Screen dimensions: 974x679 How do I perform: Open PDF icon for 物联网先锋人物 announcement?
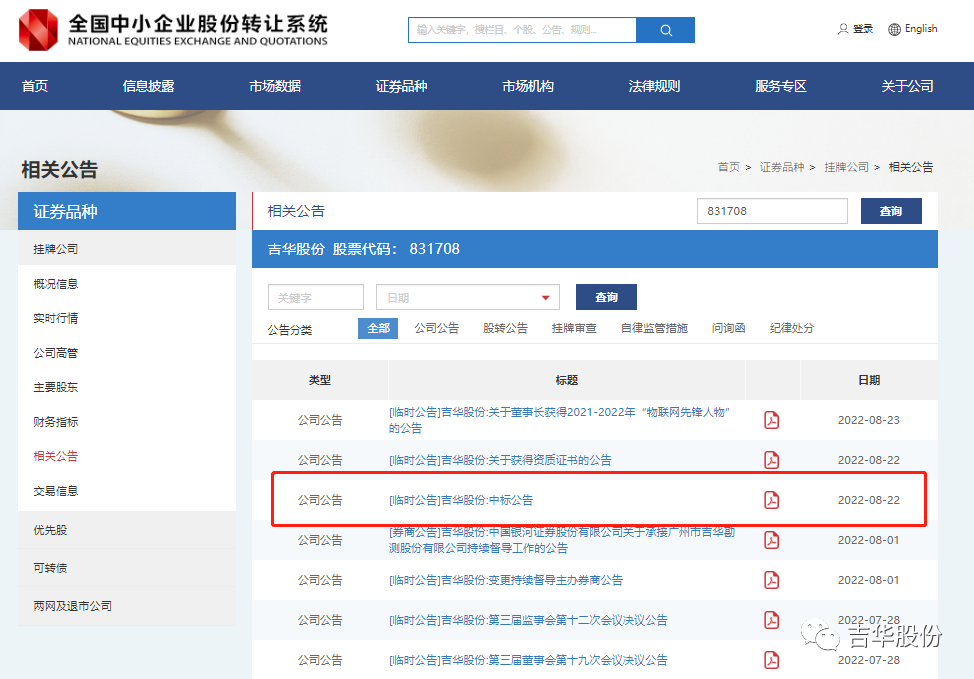tap(771, 420)
